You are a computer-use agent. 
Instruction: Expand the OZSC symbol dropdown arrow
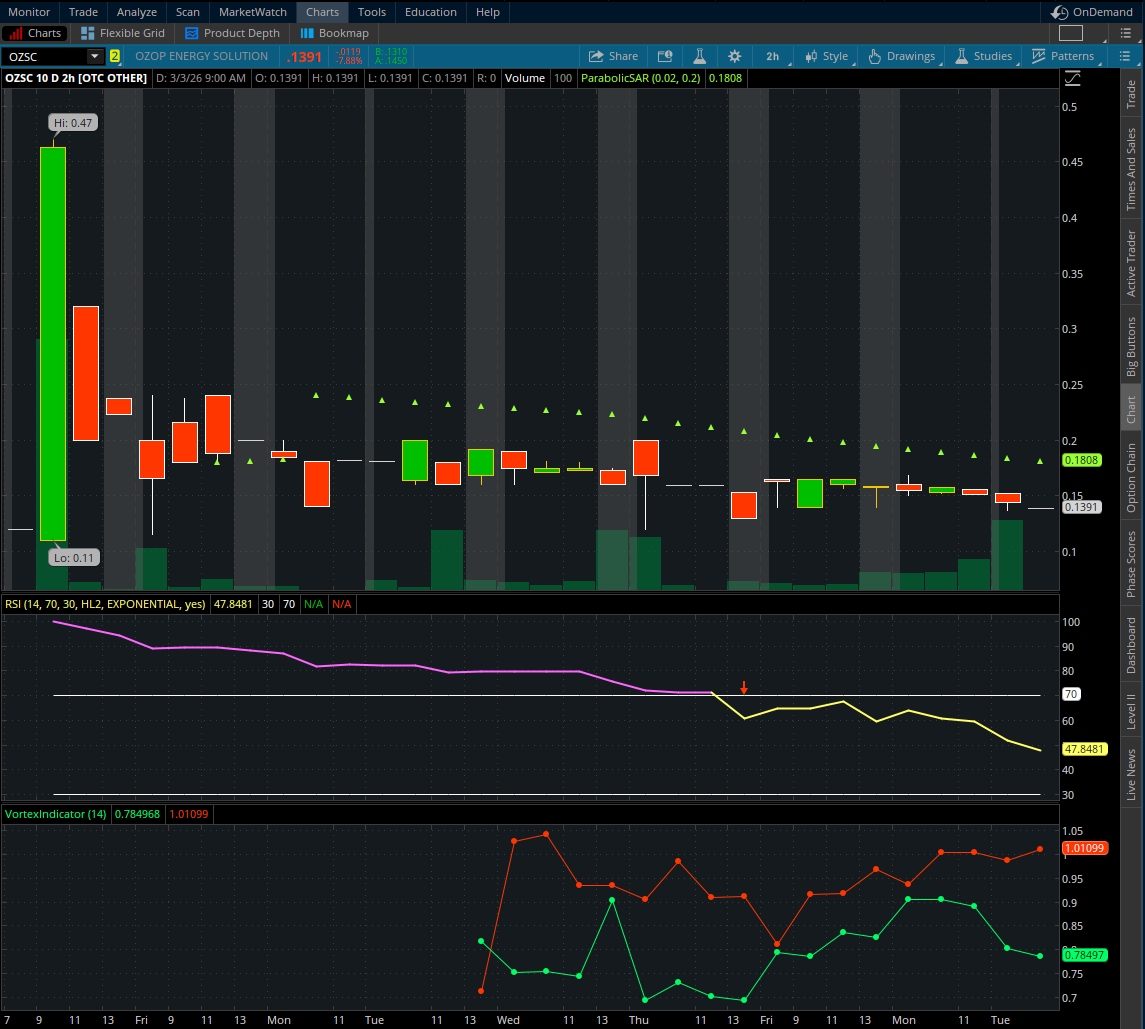[94, 56]
